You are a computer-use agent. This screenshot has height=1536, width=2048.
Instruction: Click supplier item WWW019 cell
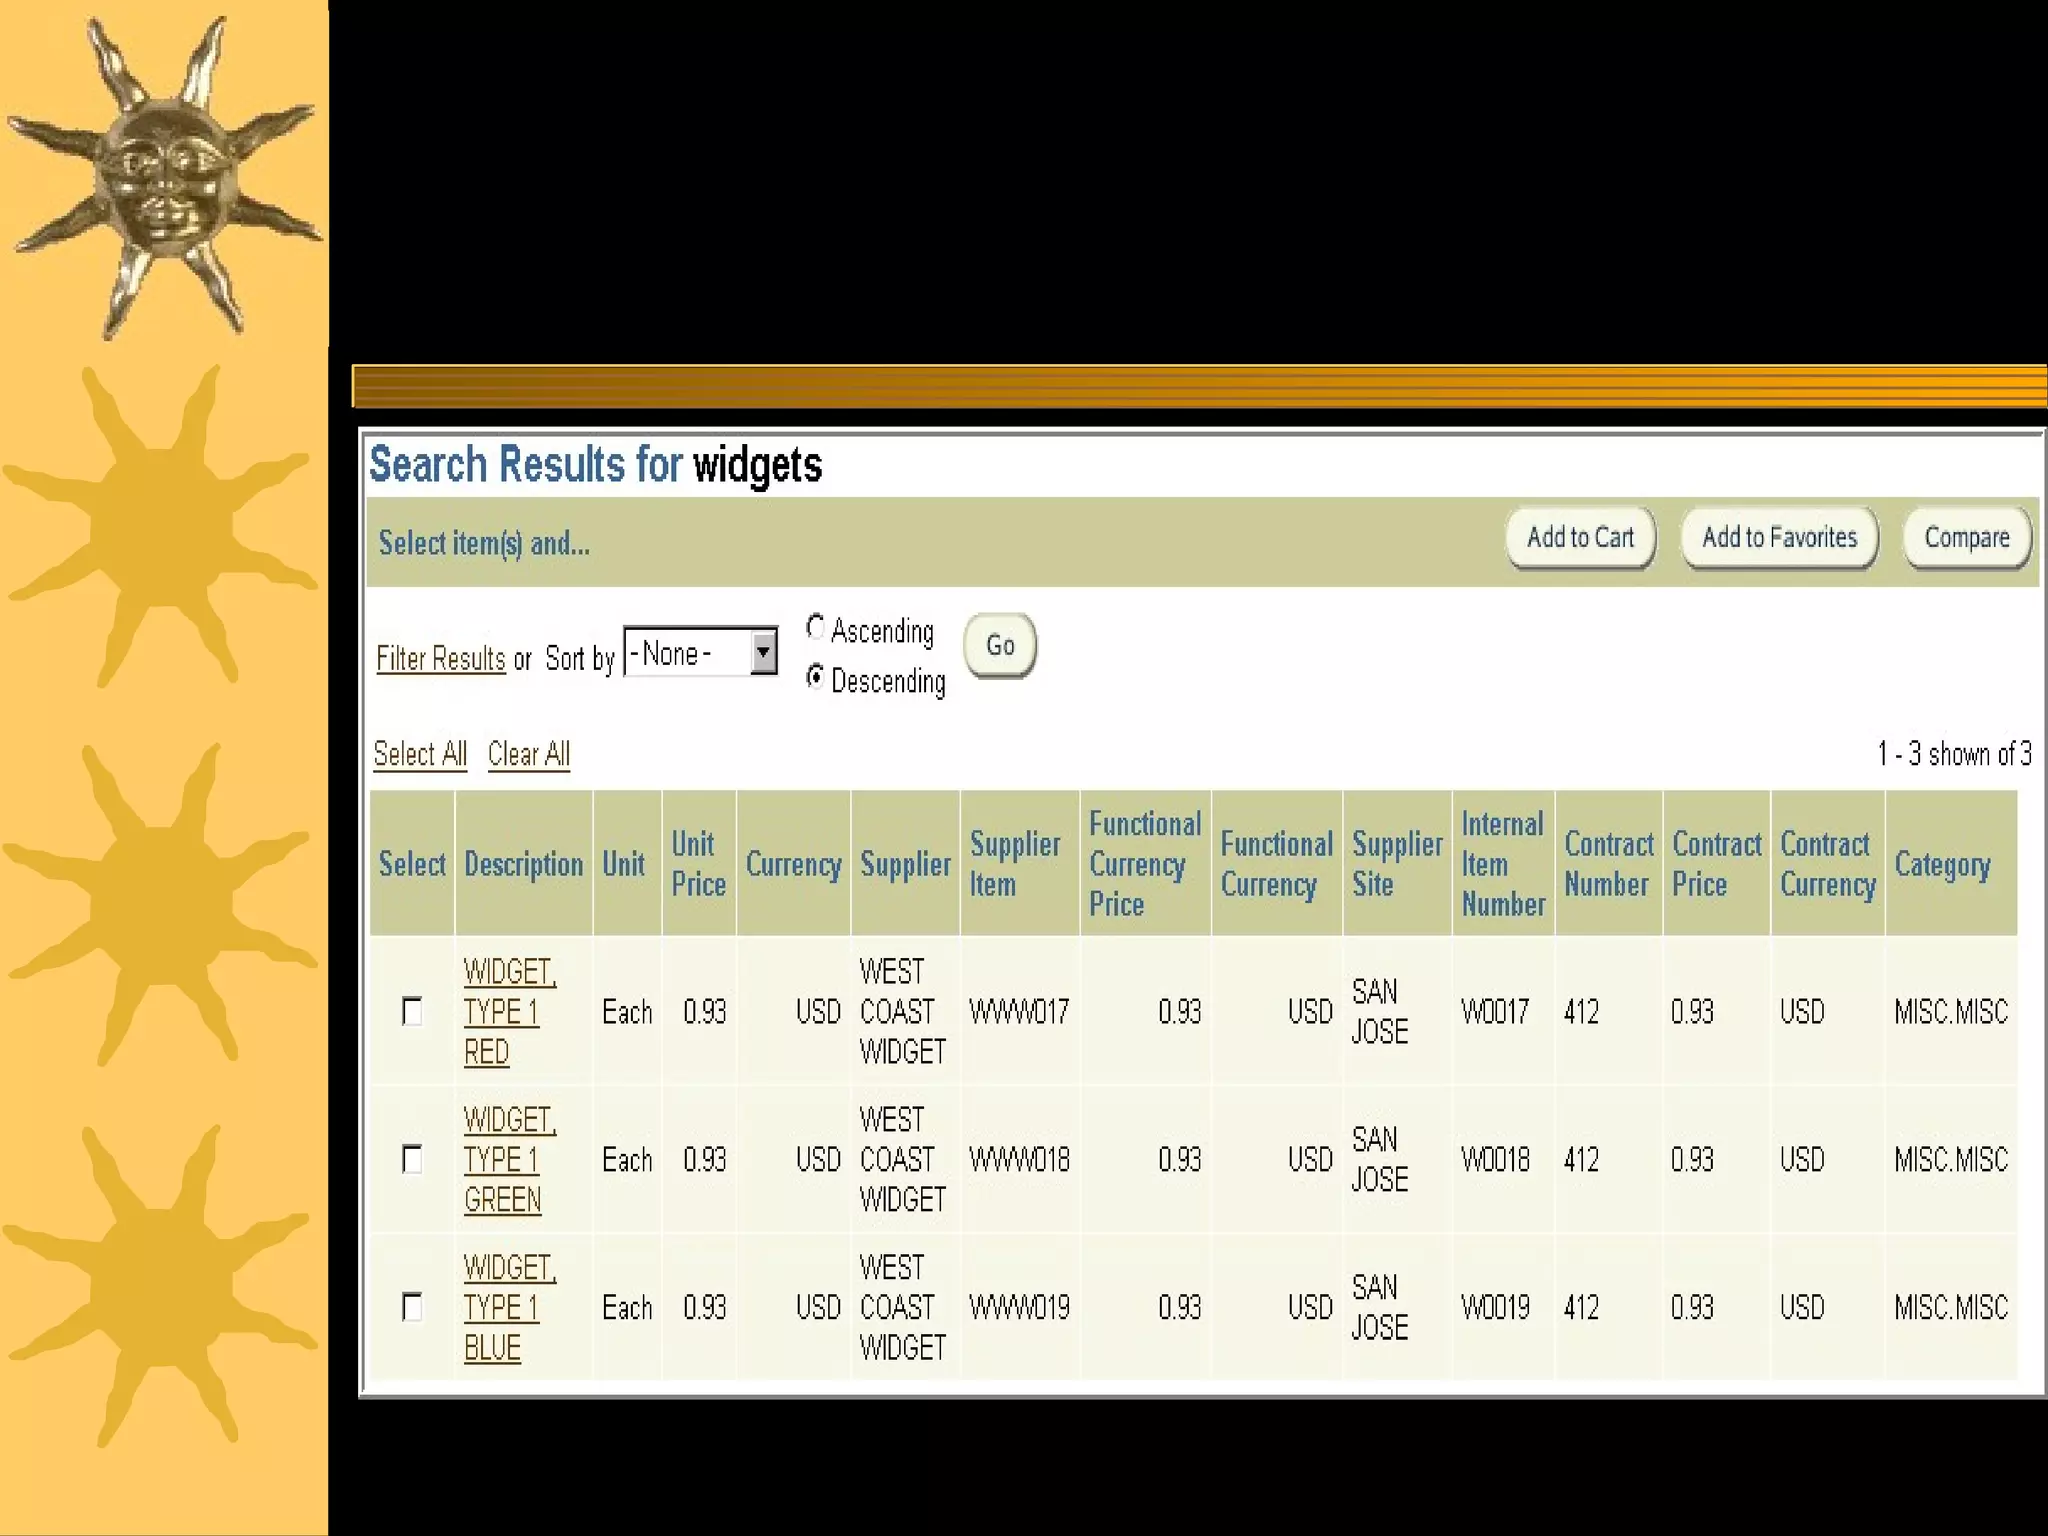point(1019,1308)
